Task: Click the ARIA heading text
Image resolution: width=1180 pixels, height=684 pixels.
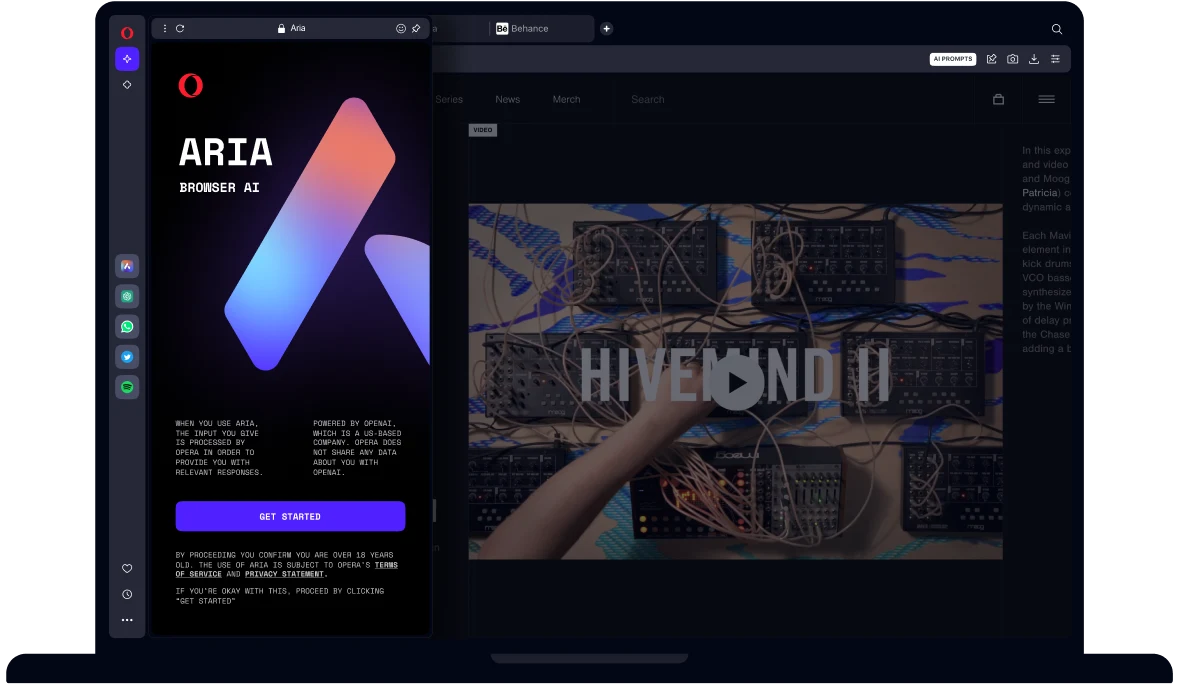Action: click(x=226, y=152)
